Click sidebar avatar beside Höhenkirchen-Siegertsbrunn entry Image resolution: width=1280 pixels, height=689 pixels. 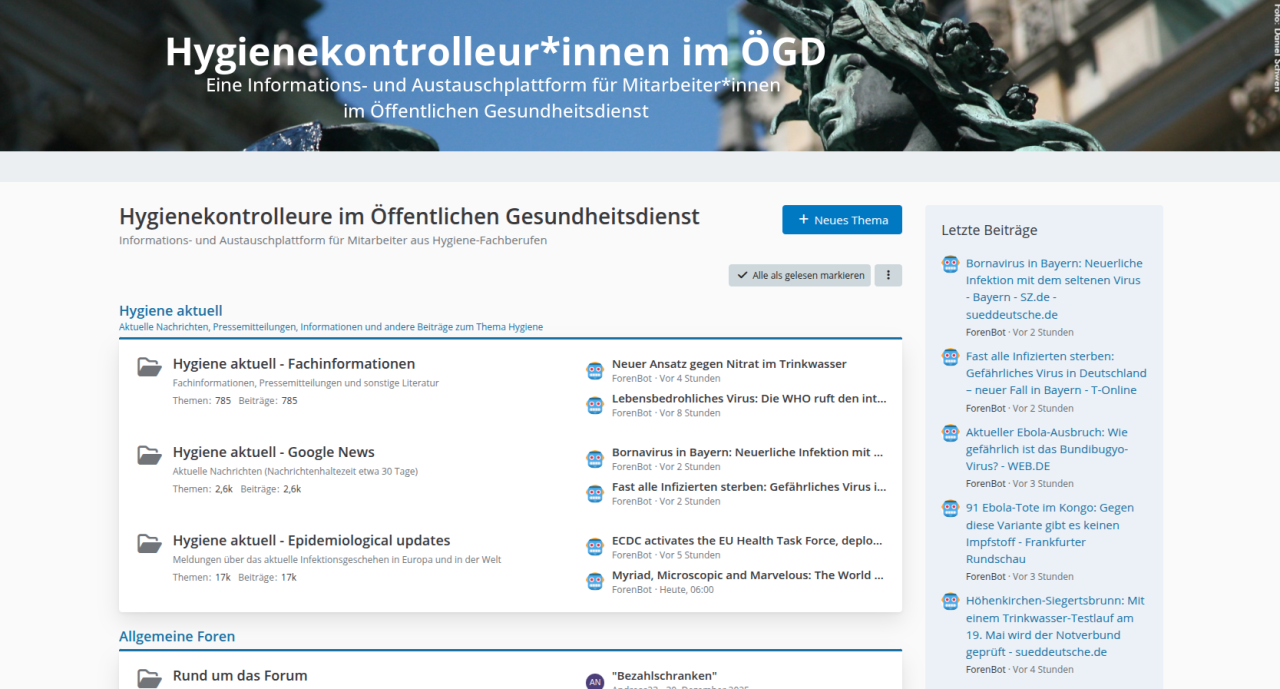(x=950, y=601)
